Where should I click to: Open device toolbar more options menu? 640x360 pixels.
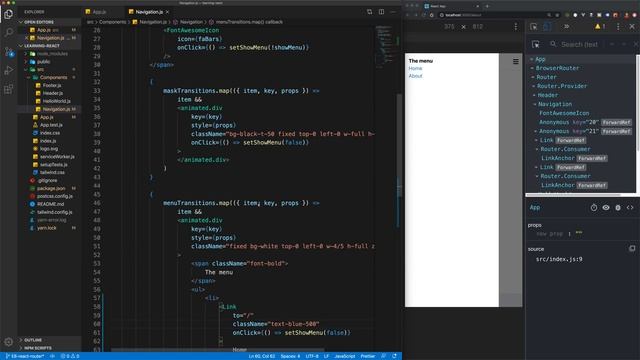coord(516,27)
